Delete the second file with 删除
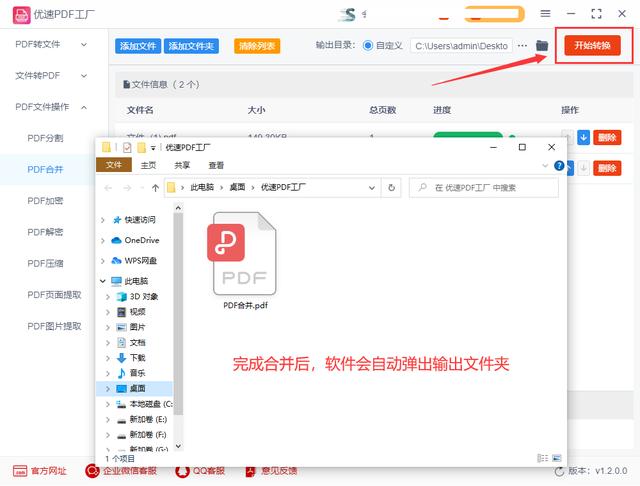 pos(607,168)
